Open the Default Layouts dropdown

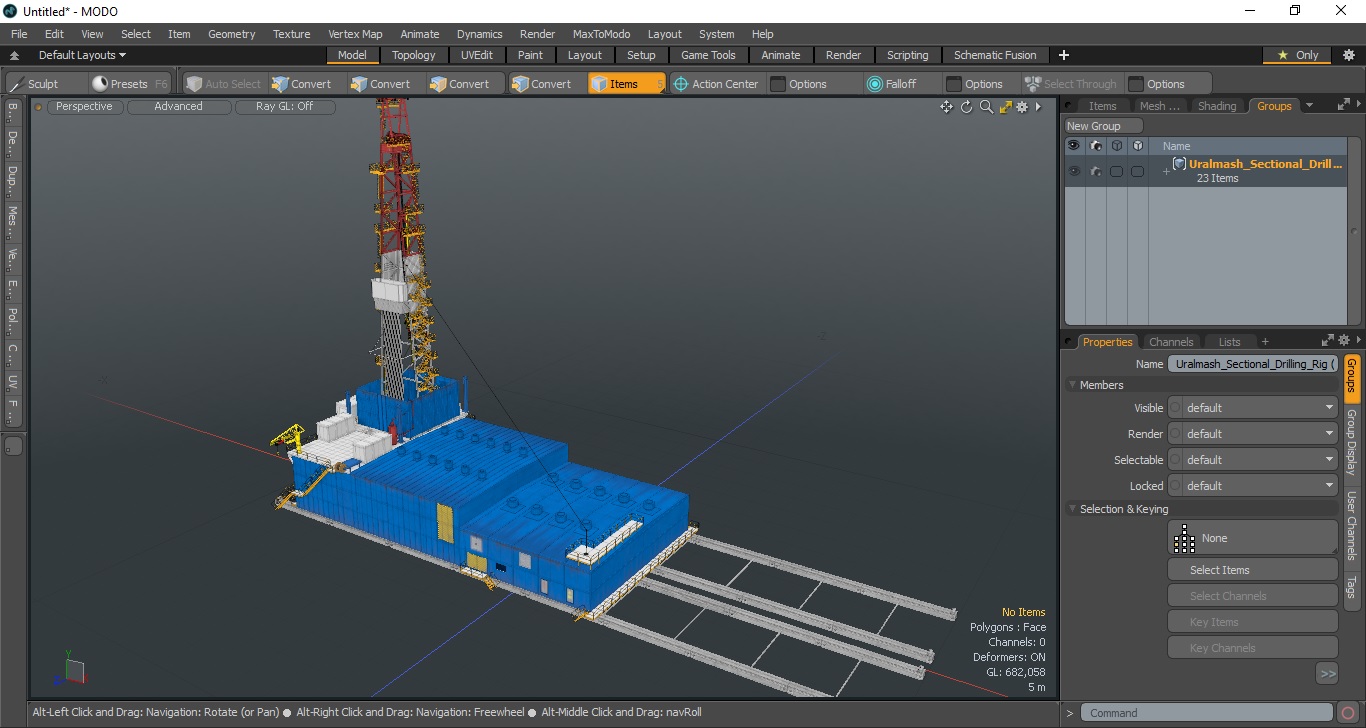[82, 55]
